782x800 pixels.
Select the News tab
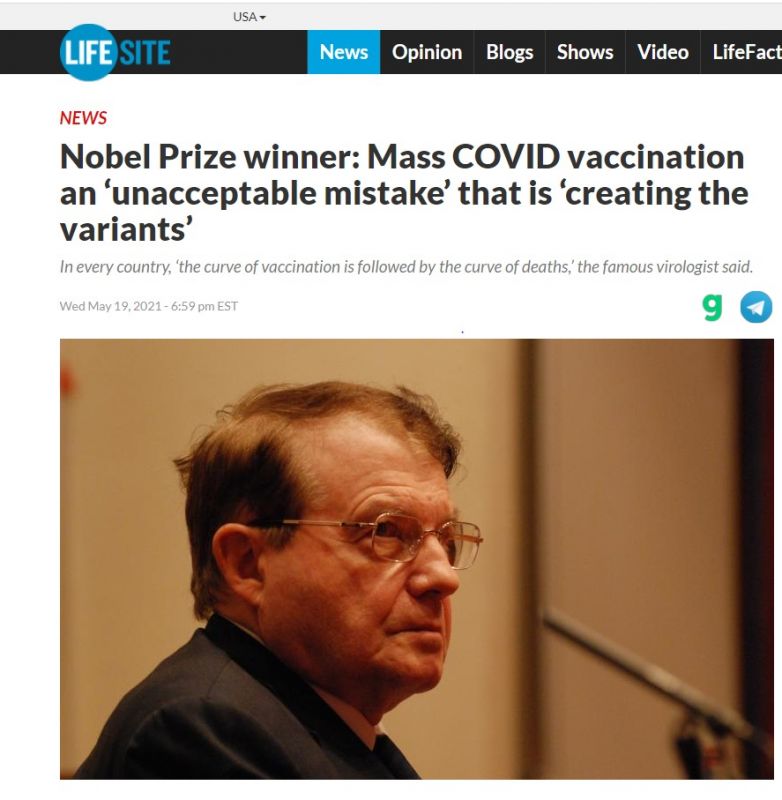coord(343,52)
